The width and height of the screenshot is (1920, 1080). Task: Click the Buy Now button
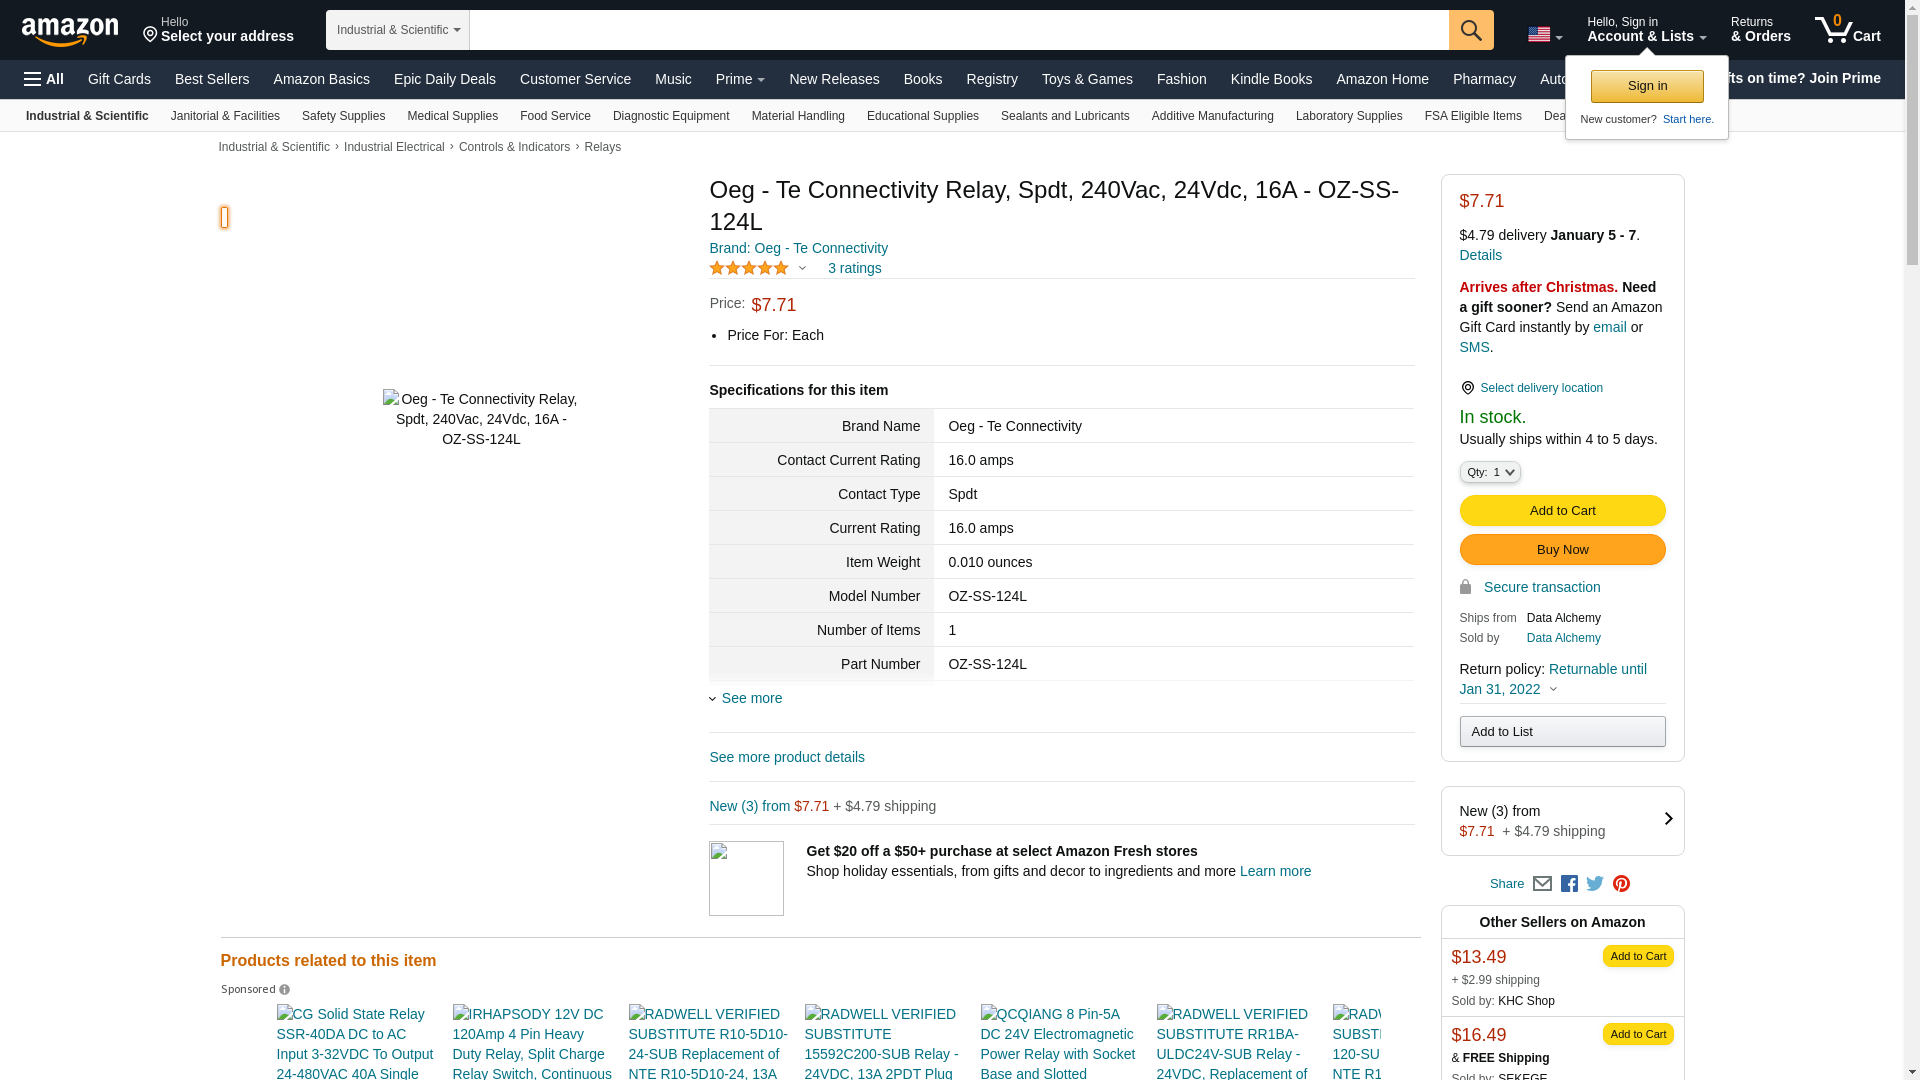tap(1562, 550)
